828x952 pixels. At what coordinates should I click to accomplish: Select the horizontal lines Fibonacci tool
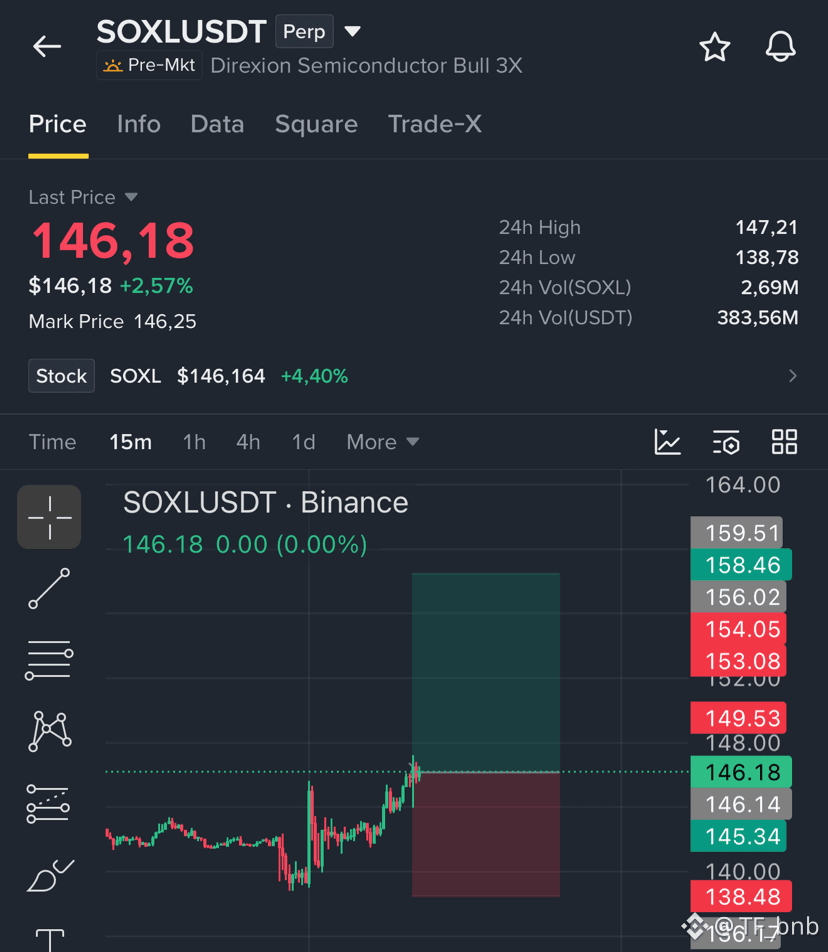coord(49,660)
